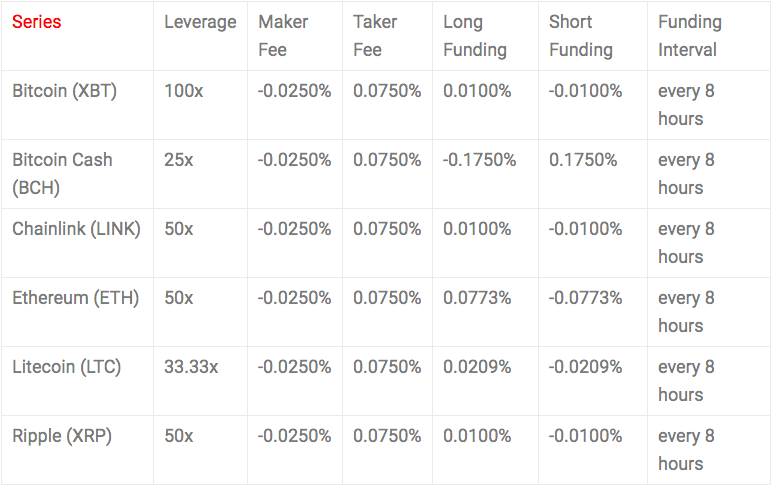
Task: Click the Taker Fee column header
Action: pyautogui.click(x=375, y=36)
